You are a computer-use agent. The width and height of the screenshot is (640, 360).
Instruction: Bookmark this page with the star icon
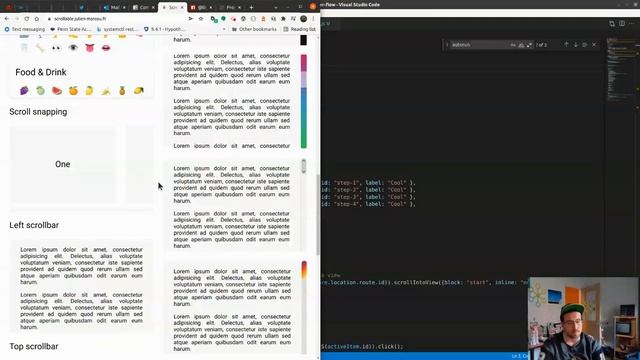pyautogui.click(x=201, y=19)
